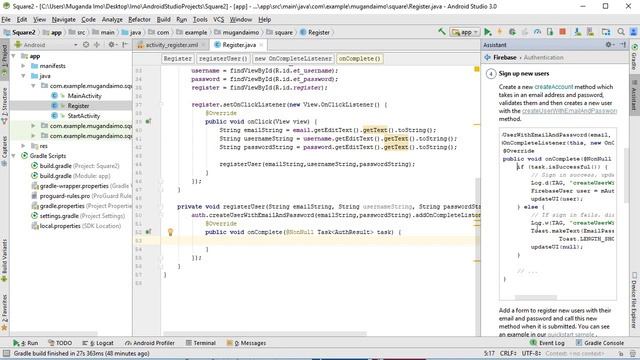Open the Analyze menu

pos(112,19)
